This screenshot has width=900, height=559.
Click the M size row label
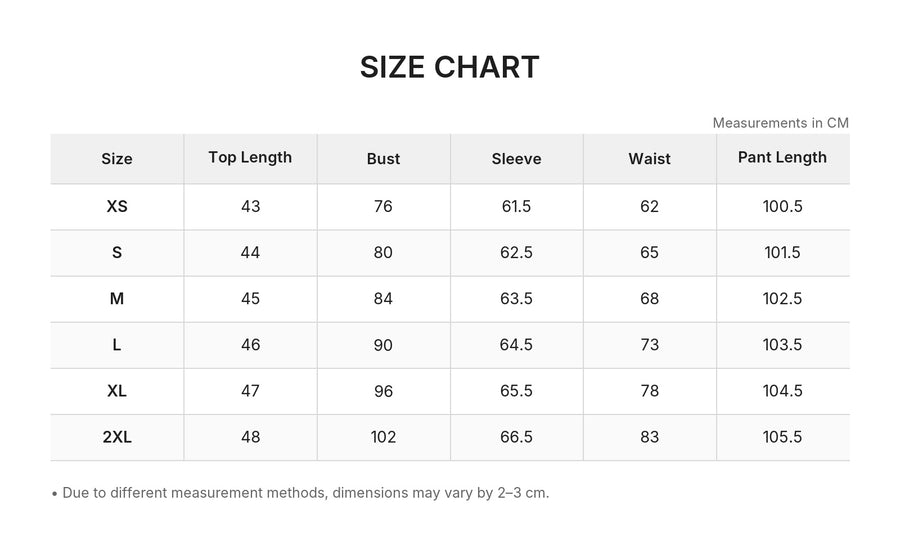point(117,298)
